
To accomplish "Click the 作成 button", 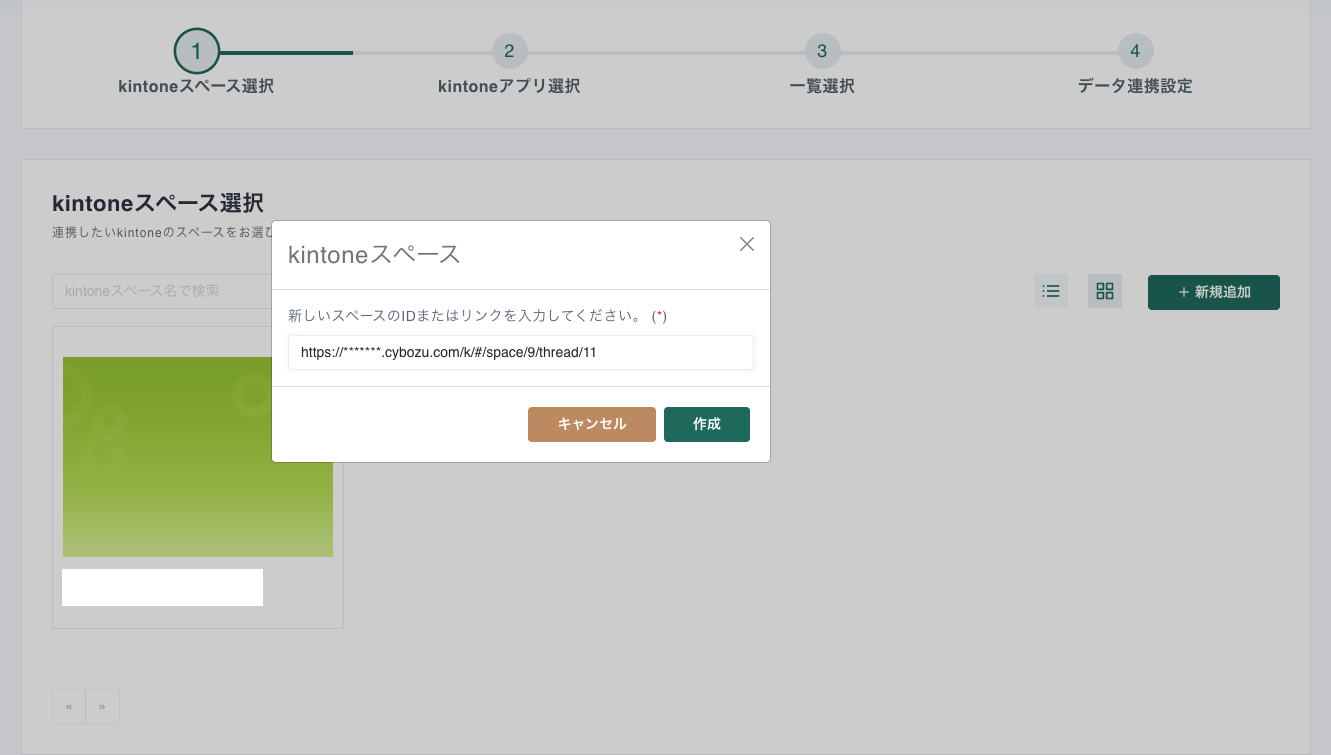I will click(707, 424).
